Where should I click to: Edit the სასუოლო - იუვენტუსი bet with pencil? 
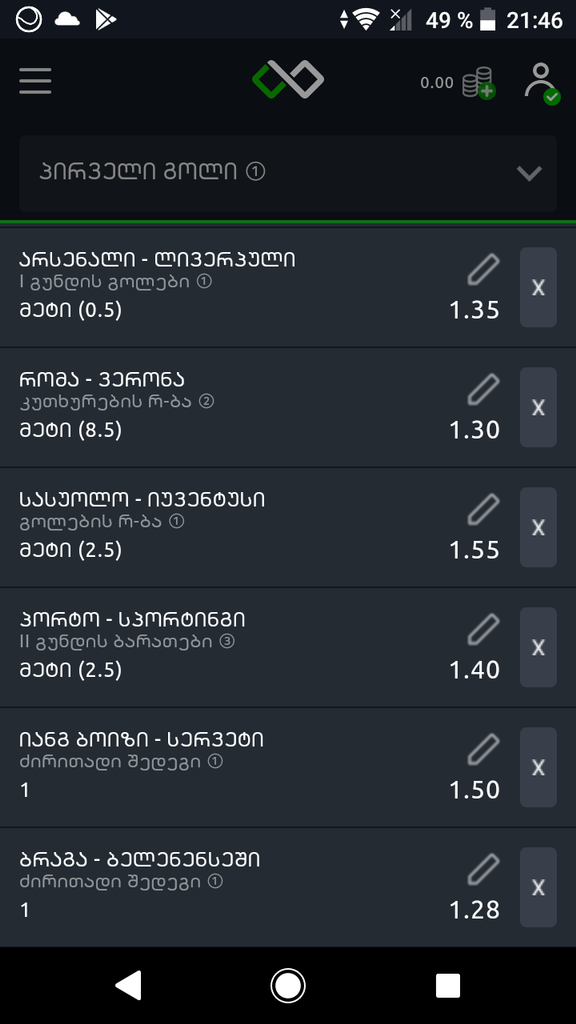pos(484,510)
